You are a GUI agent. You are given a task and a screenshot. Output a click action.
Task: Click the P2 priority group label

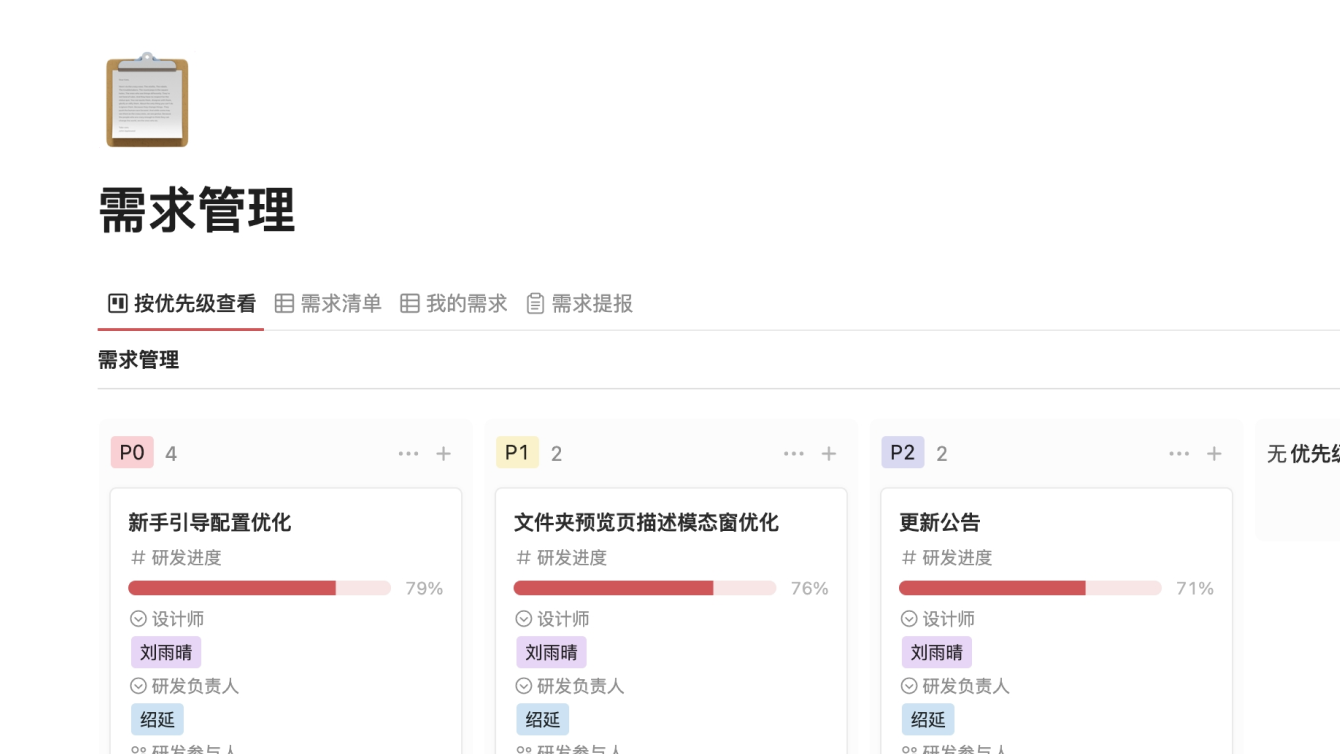pos(902,453)
